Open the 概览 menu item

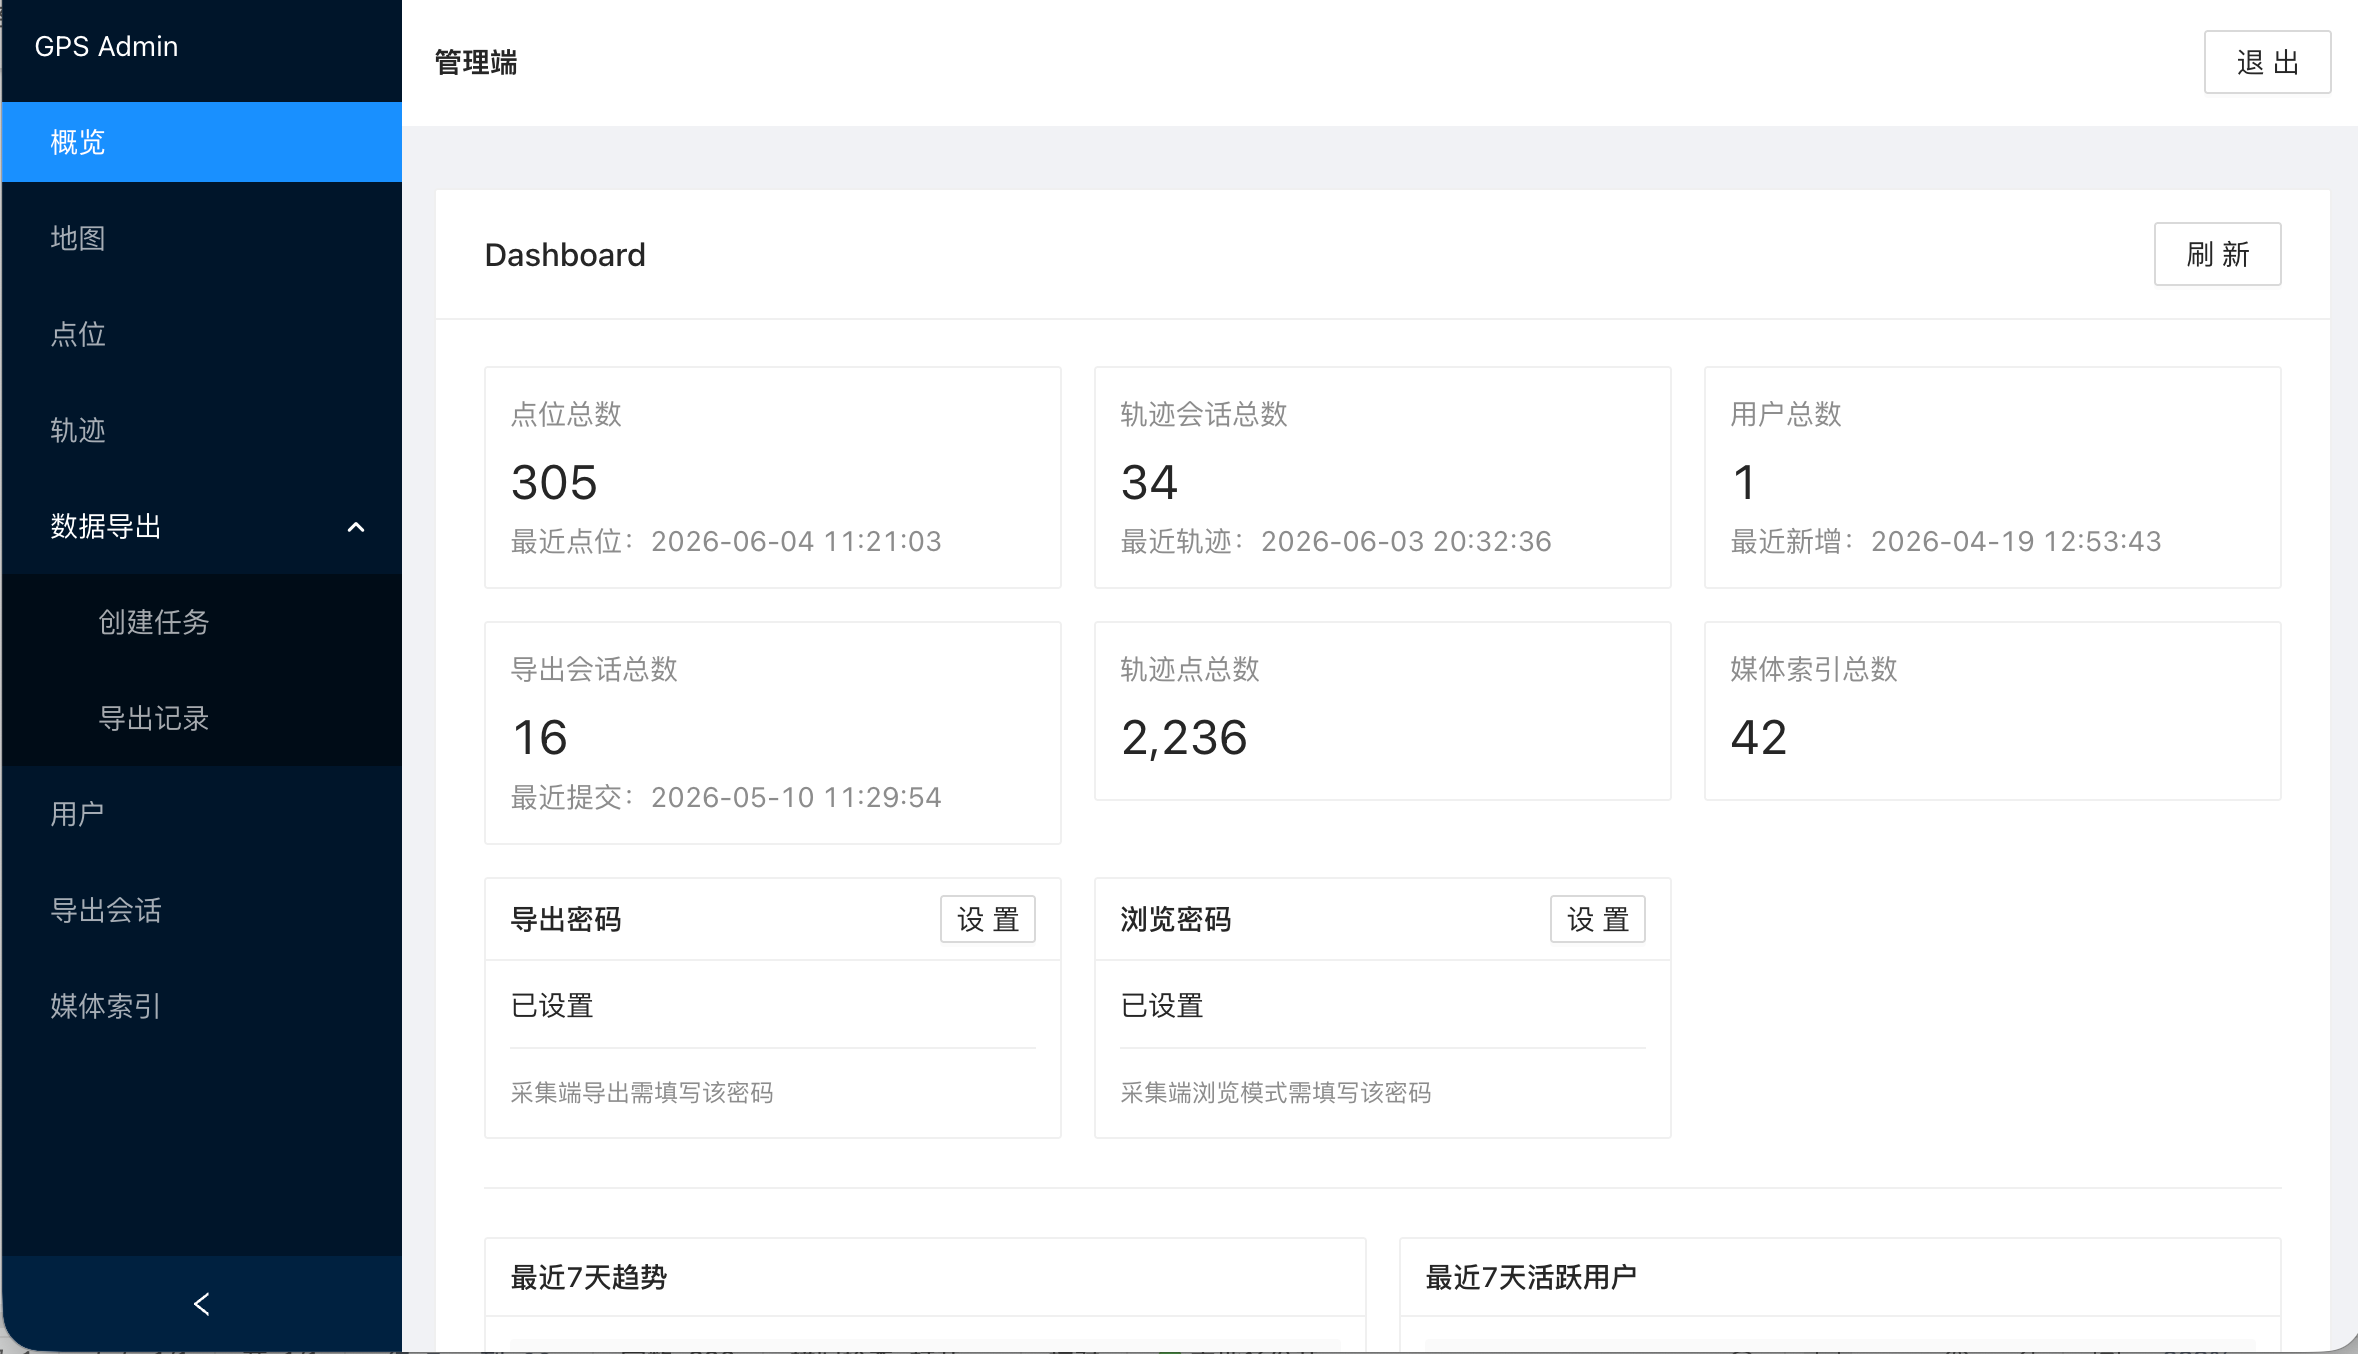pyautogui.click(x=201, y=142)
